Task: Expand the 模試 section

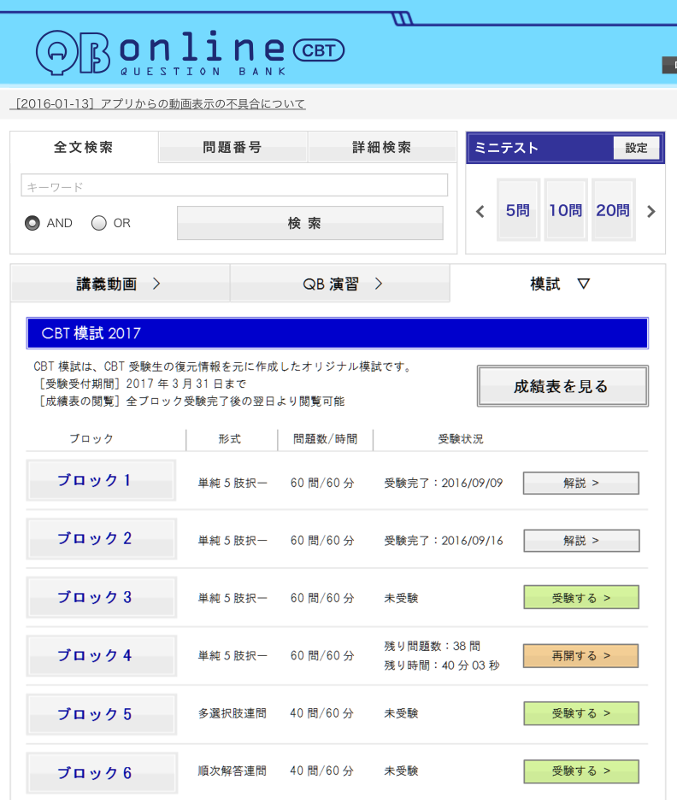Action: (x=558, y=284)
